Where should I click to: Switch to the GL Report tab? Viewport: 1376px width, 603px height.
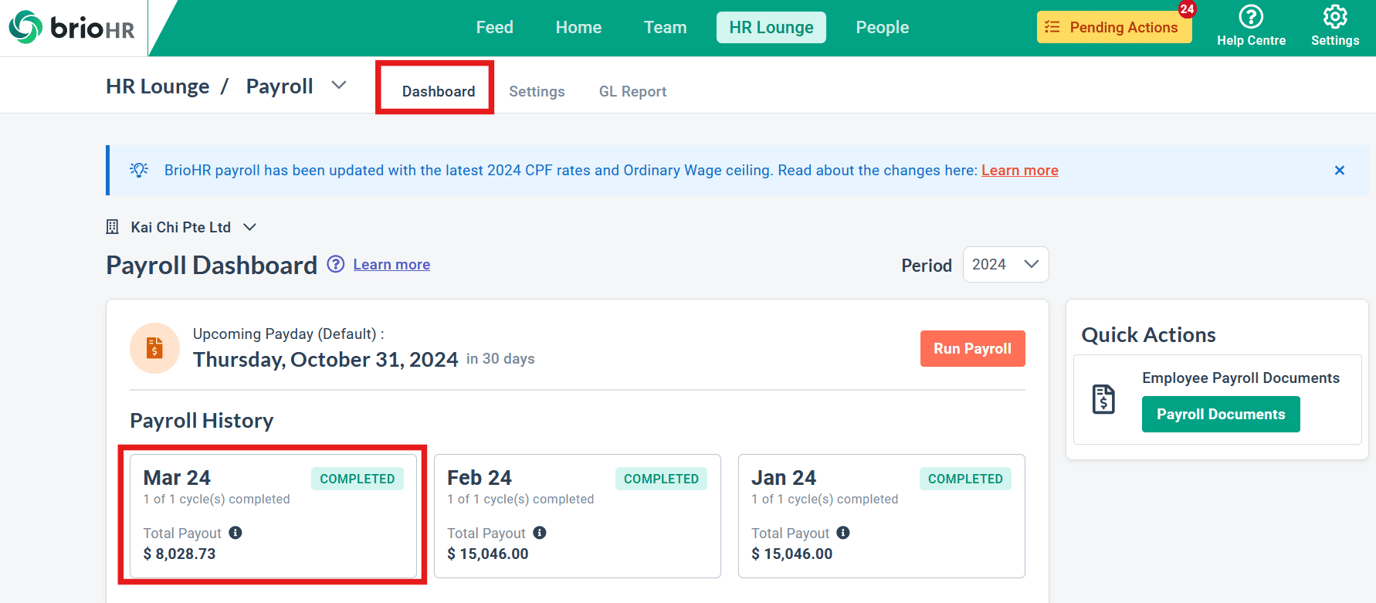tap(632, 91)
